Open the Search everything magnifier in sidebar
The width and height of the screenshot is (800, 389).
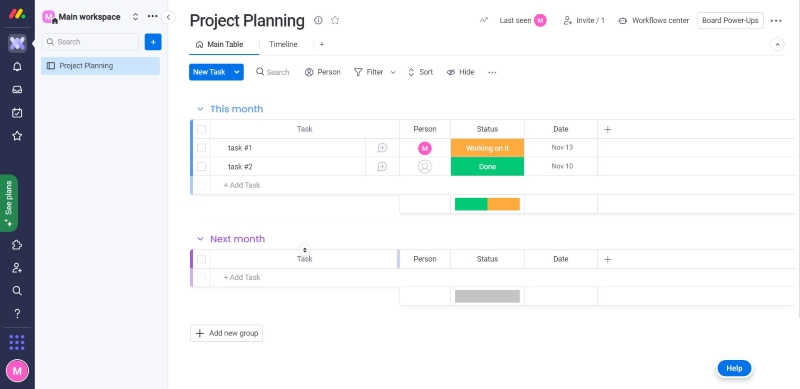(17, 290)
